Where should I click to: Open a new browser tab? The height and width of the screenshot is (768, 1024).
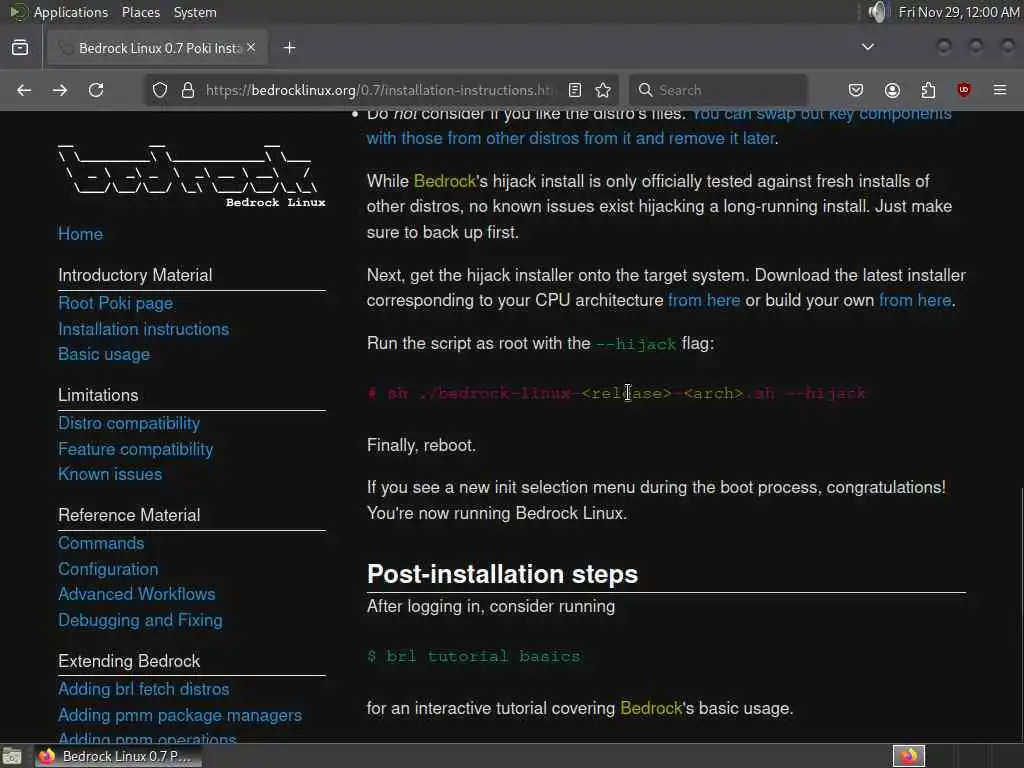[290, 48]
